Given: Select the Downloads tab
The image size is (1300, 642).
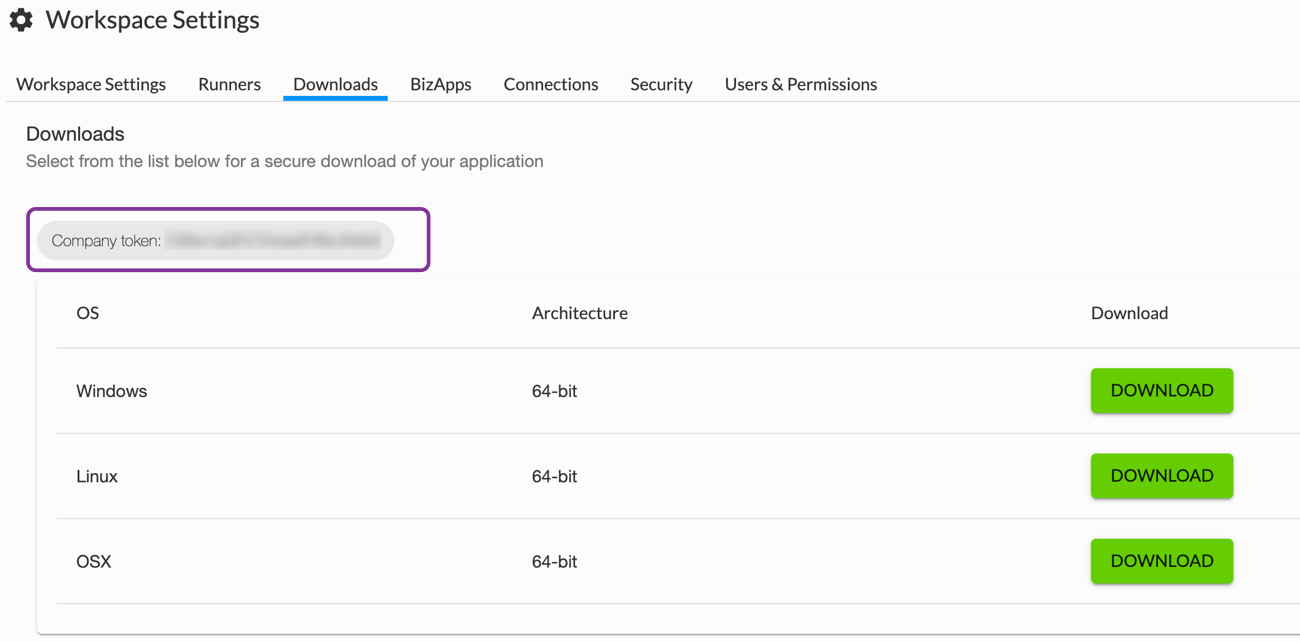Looking at the screenshot, I should pyautogui.click(x=335, y=84).
